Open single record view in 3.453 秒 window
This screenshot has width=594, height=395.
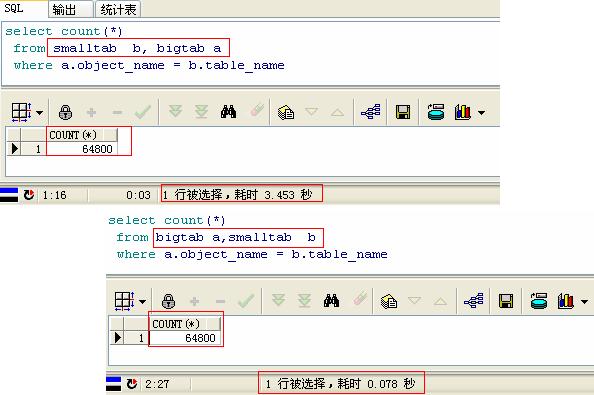tap(286, 112)
